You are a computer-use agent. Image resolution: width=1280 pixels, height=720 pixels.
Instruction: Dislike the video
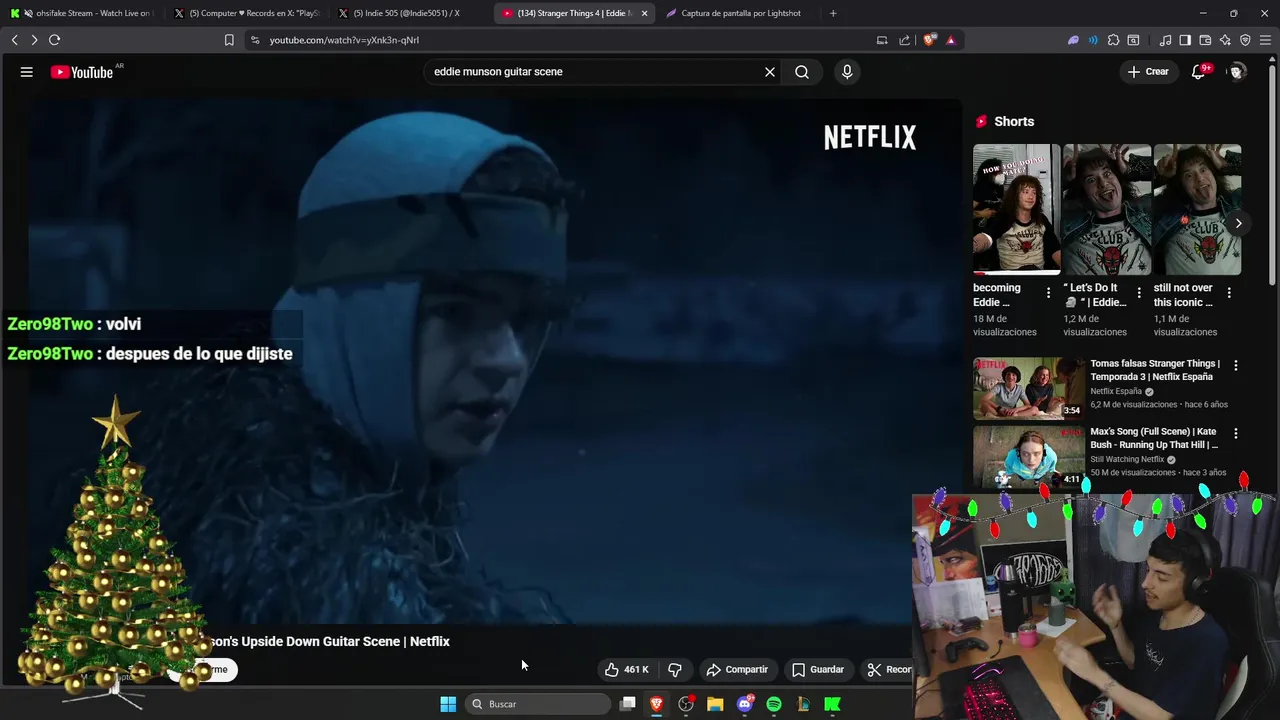click(x=675, y=669)
